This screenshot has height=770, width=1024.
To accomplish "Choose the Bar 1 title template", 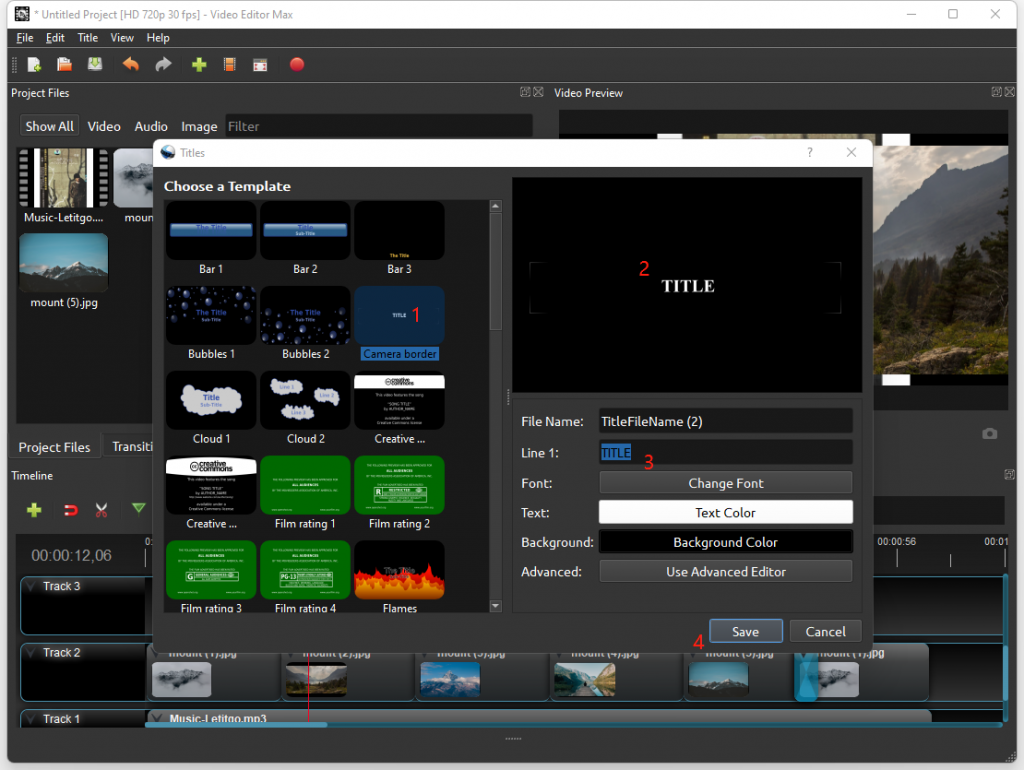I will pos(211,238).
